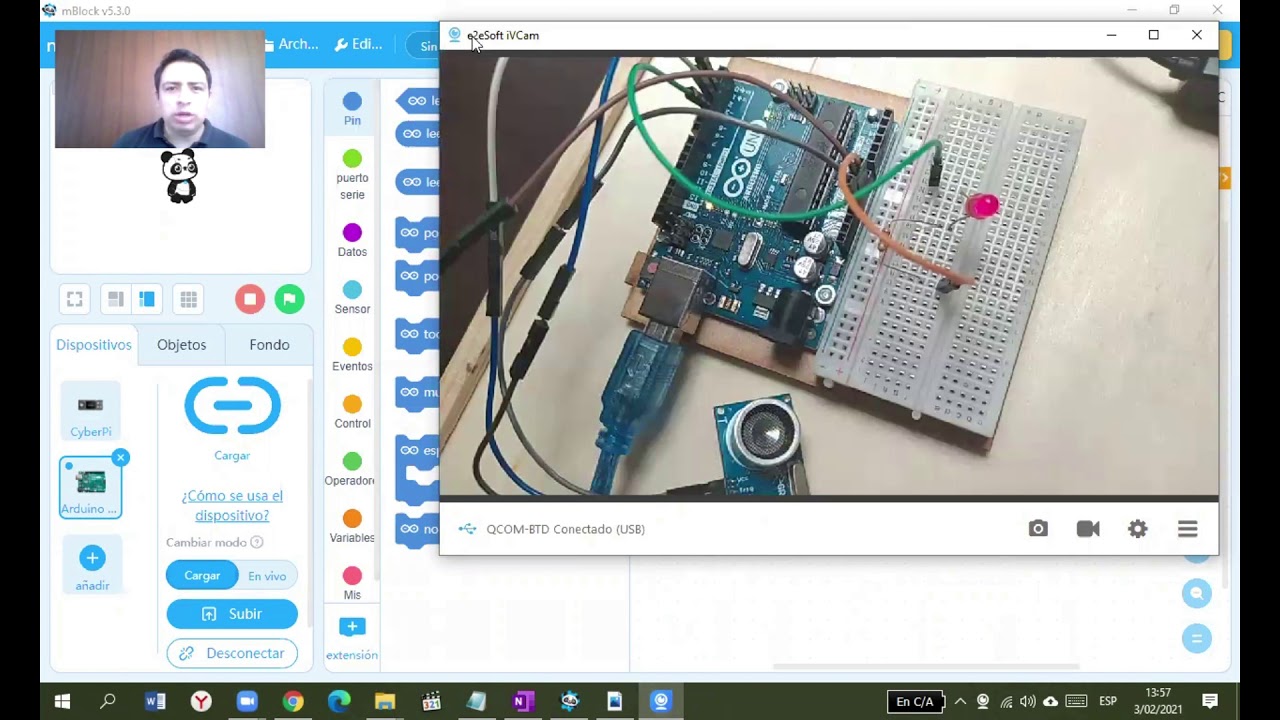Click the green flag run button
This screenshot has width=1280, height=720.
point(289,299)
